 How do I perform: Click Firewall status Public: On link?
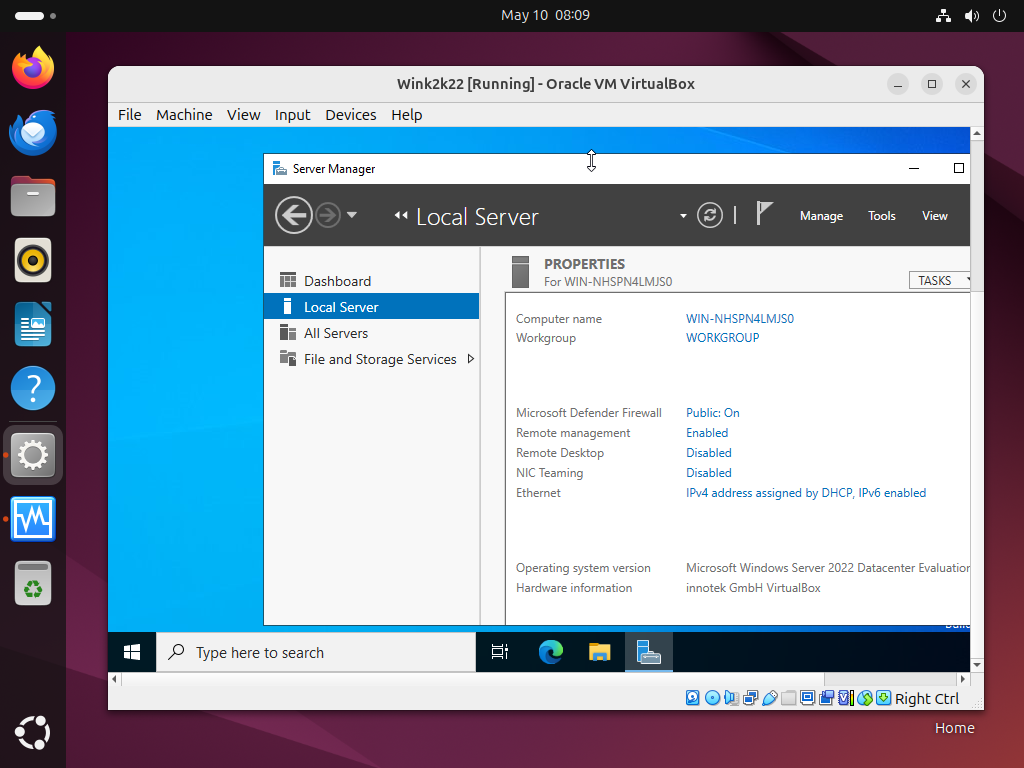coord(712,413)
